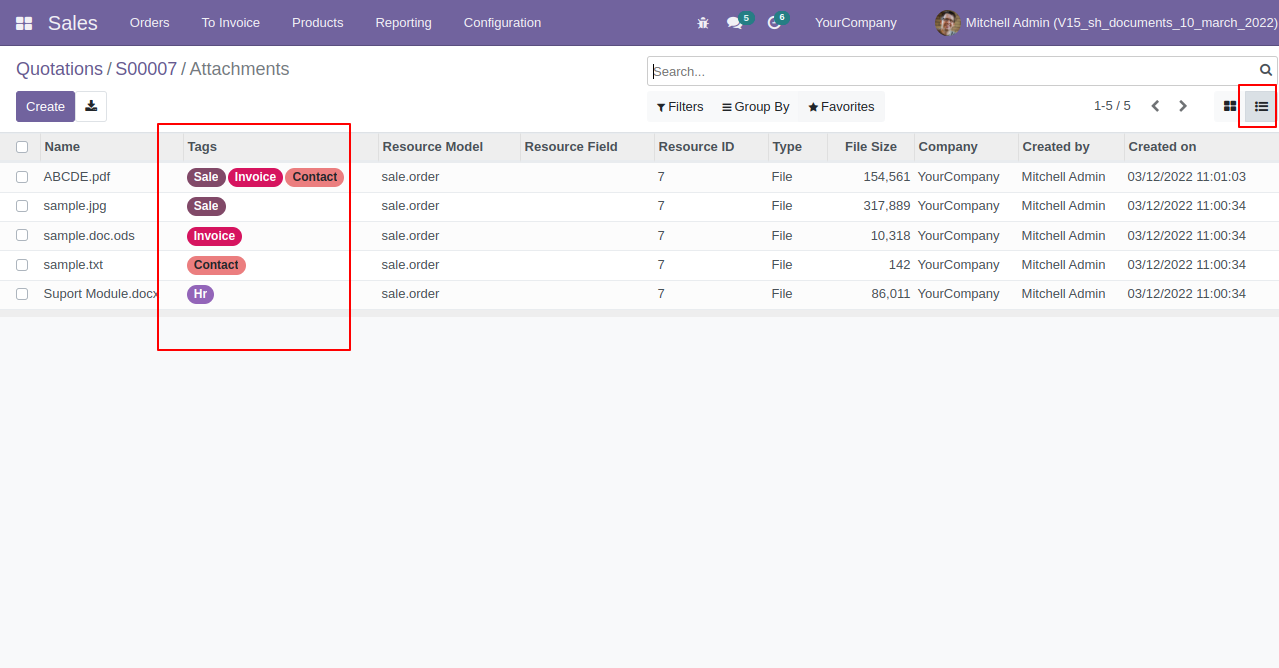Open Suport Module.docx attachment record

click(101, 294)
